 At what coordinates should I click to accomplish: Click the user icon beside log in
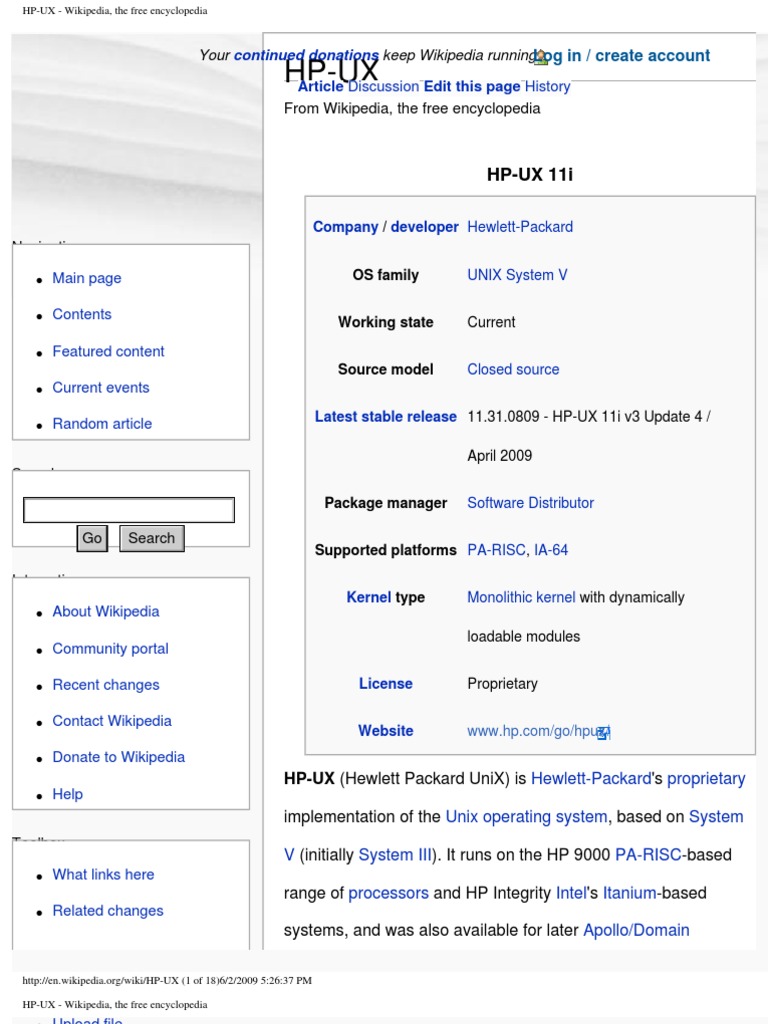coord(540,57)
